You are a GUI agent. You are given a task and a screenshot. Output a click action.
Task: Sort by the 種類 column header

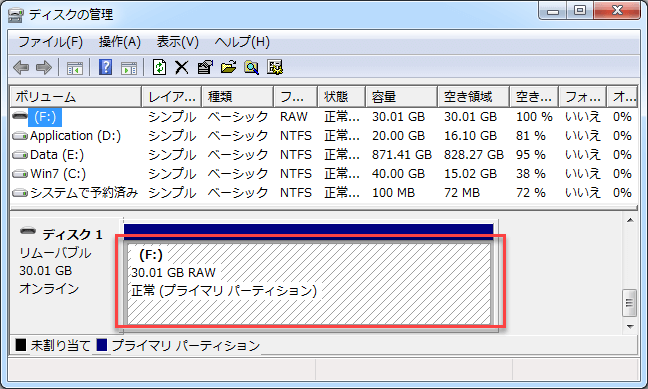238,97
